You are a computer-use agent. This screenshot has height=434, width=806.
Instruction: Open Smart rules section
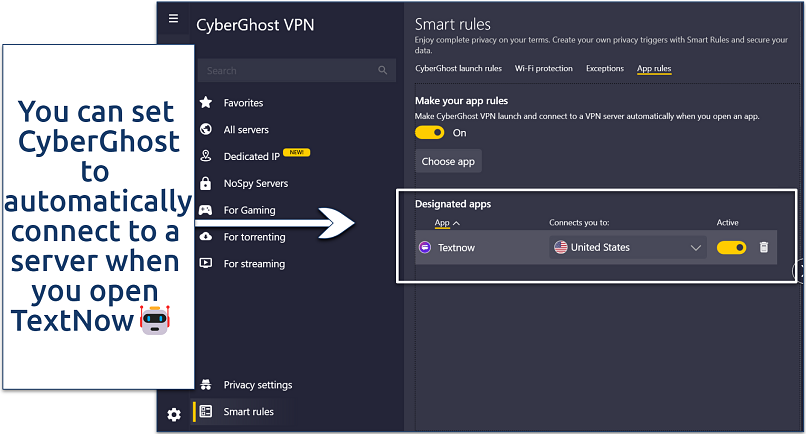pos(248,411)
